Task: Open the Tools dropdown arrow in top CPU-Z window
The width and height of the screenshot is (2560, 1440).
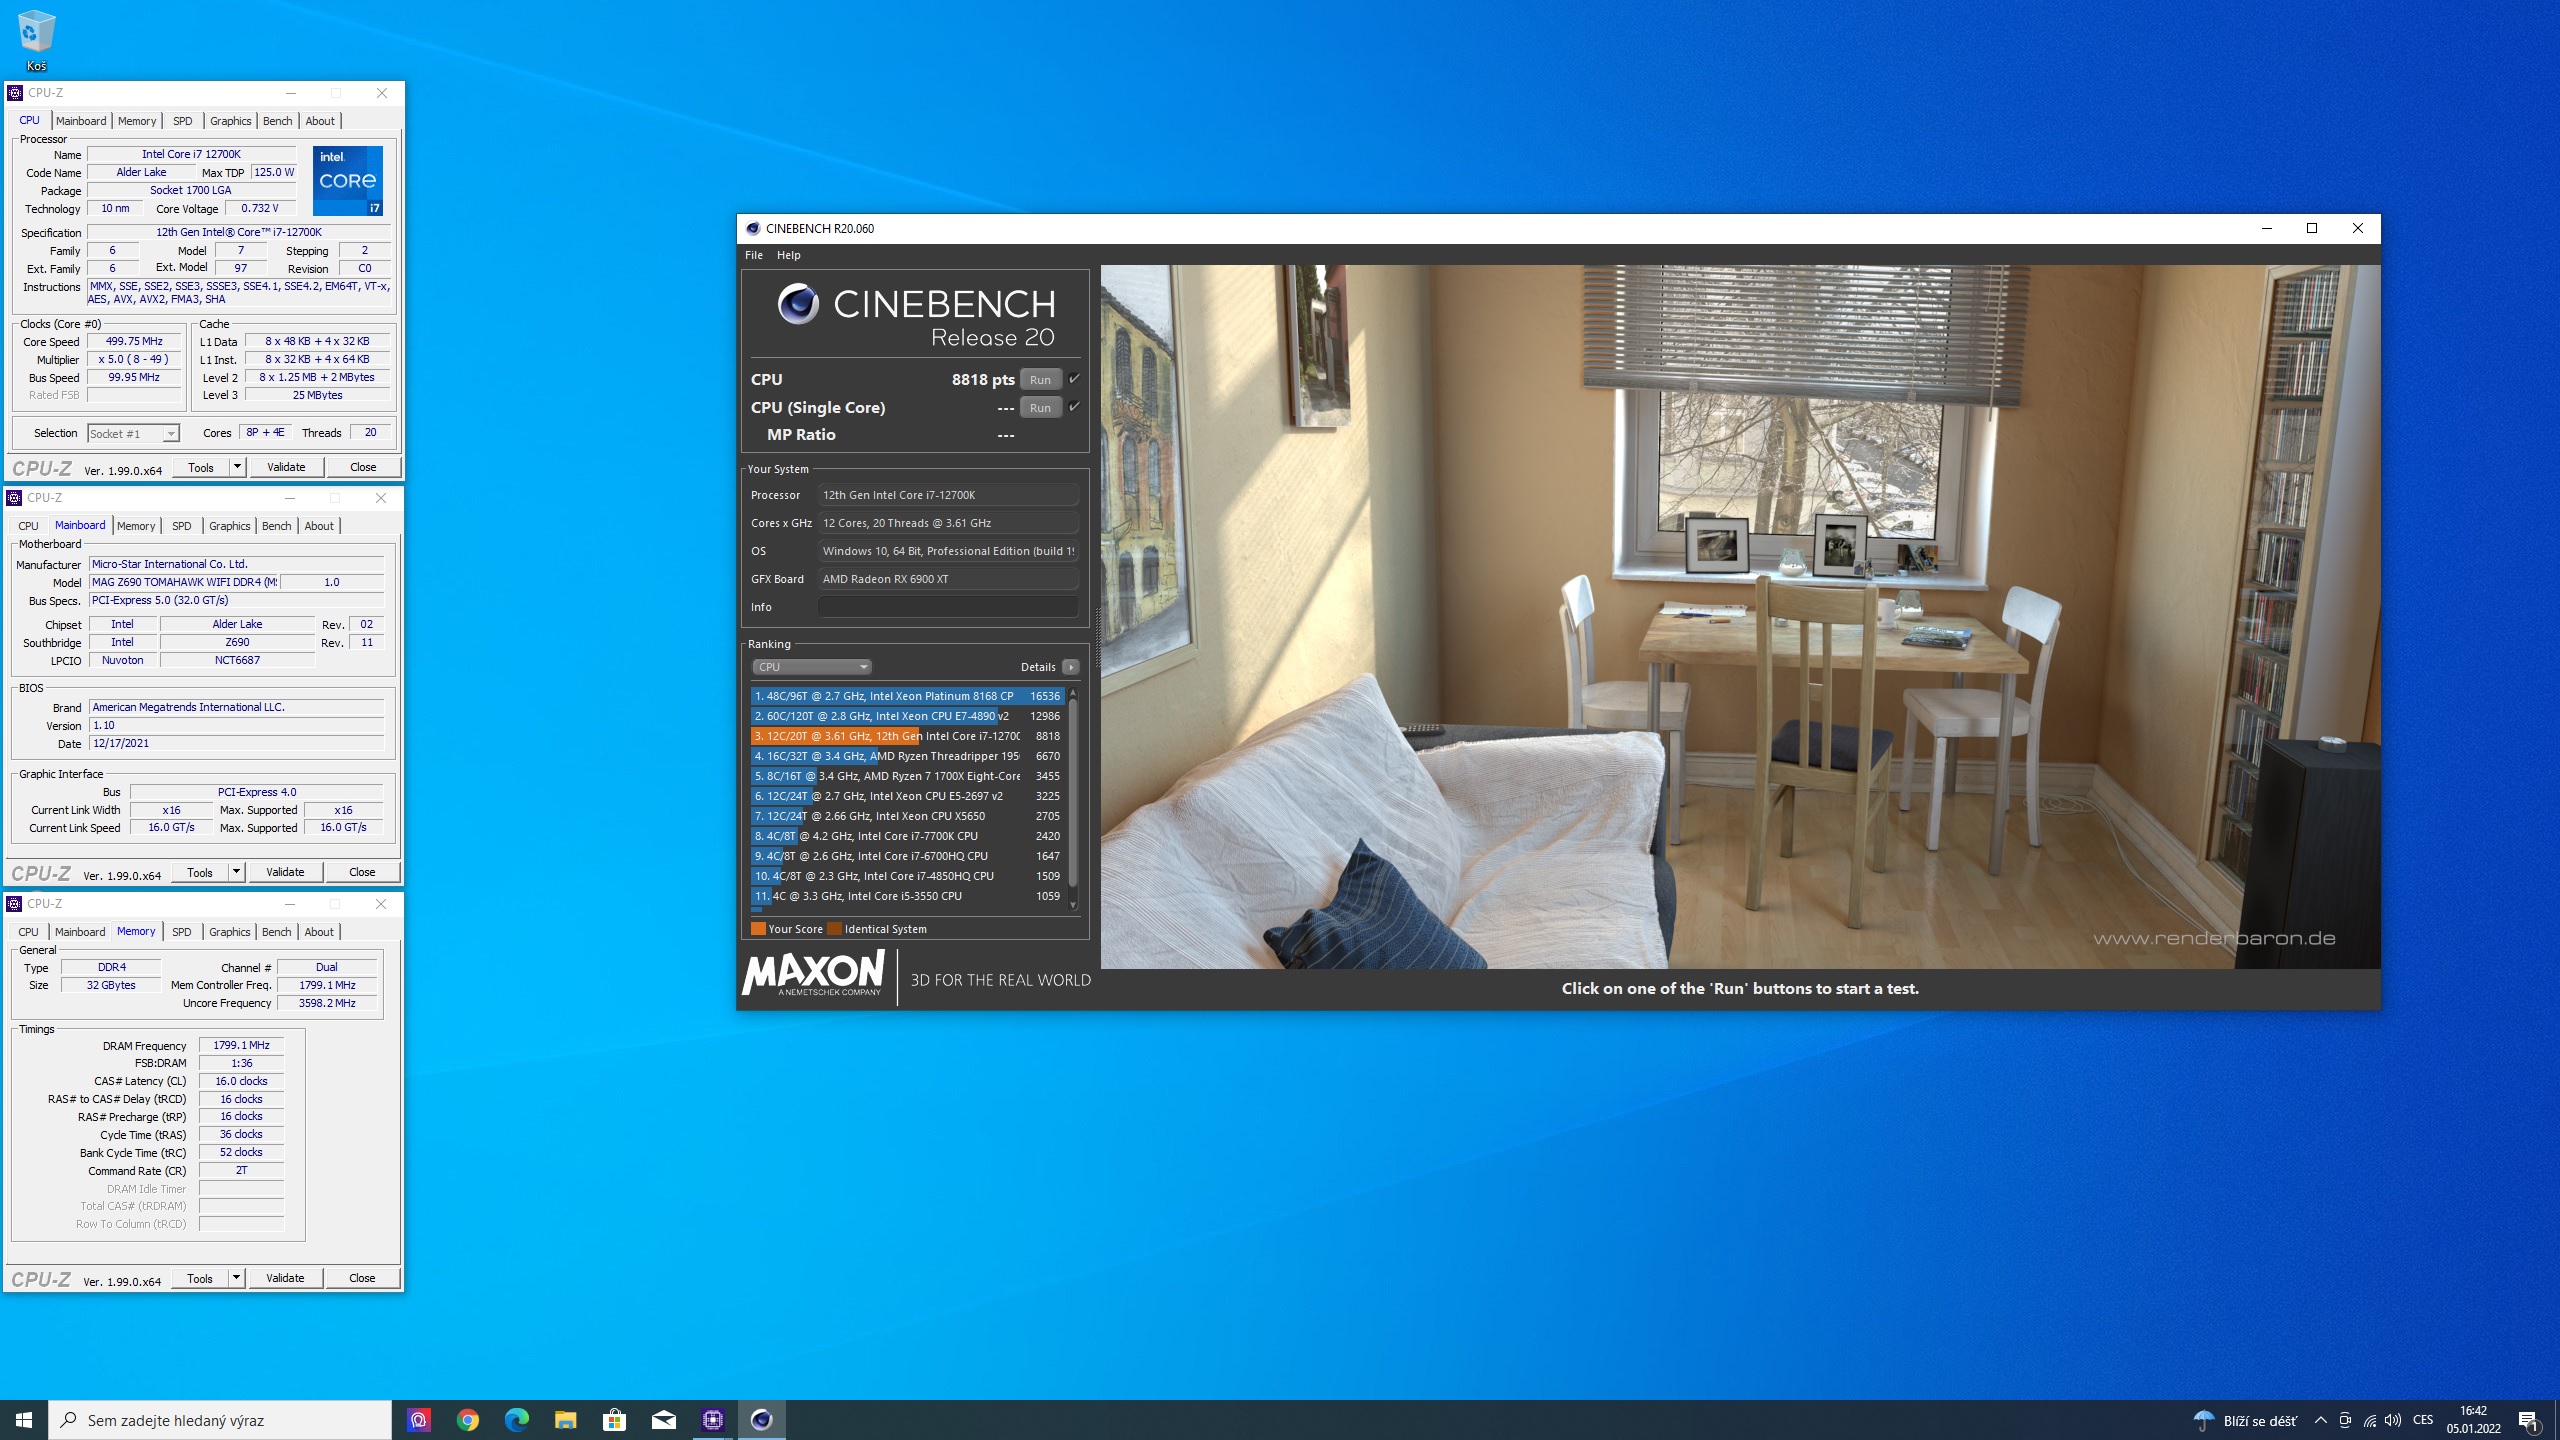Action: click(x=237, y=467)
